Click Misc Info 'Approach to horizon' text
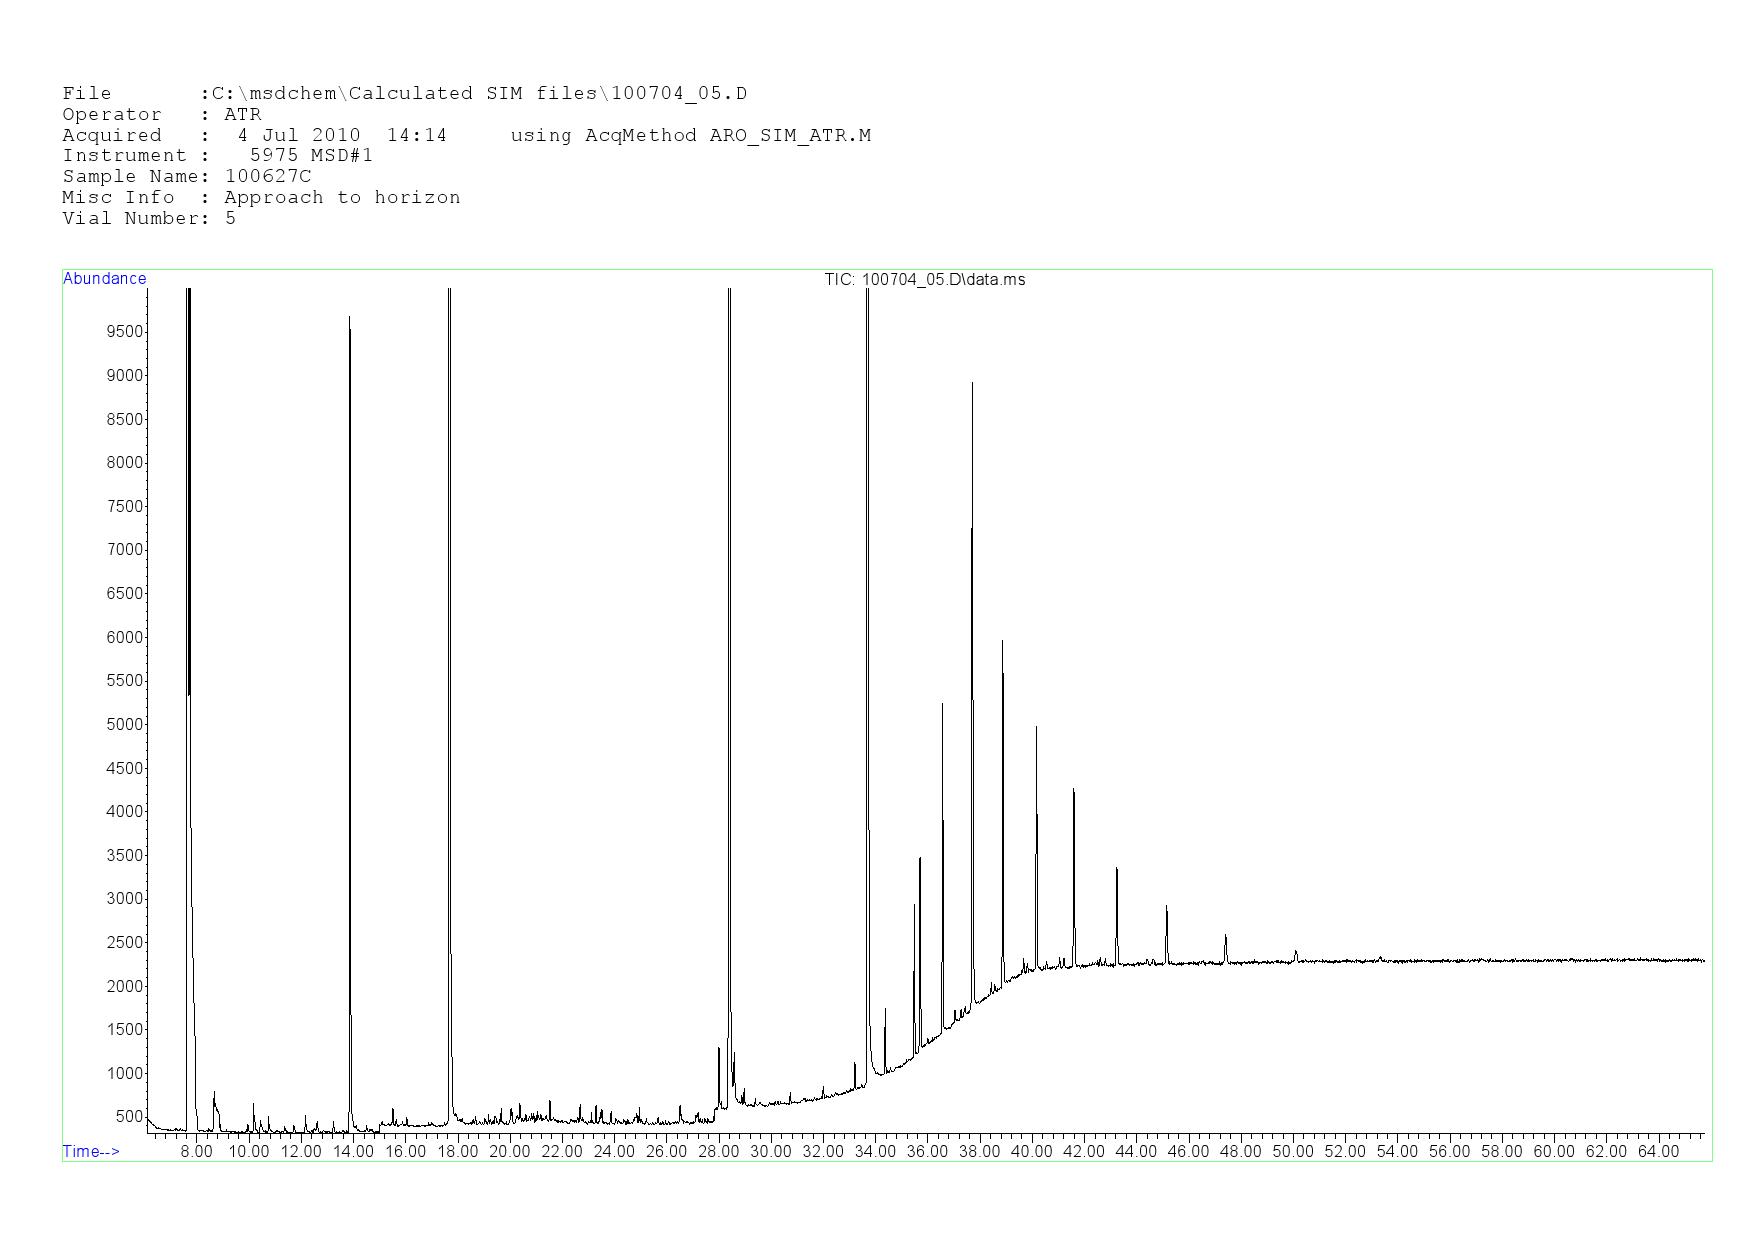The width and height of the screenshot is (1754, 1240). [342, 198]
